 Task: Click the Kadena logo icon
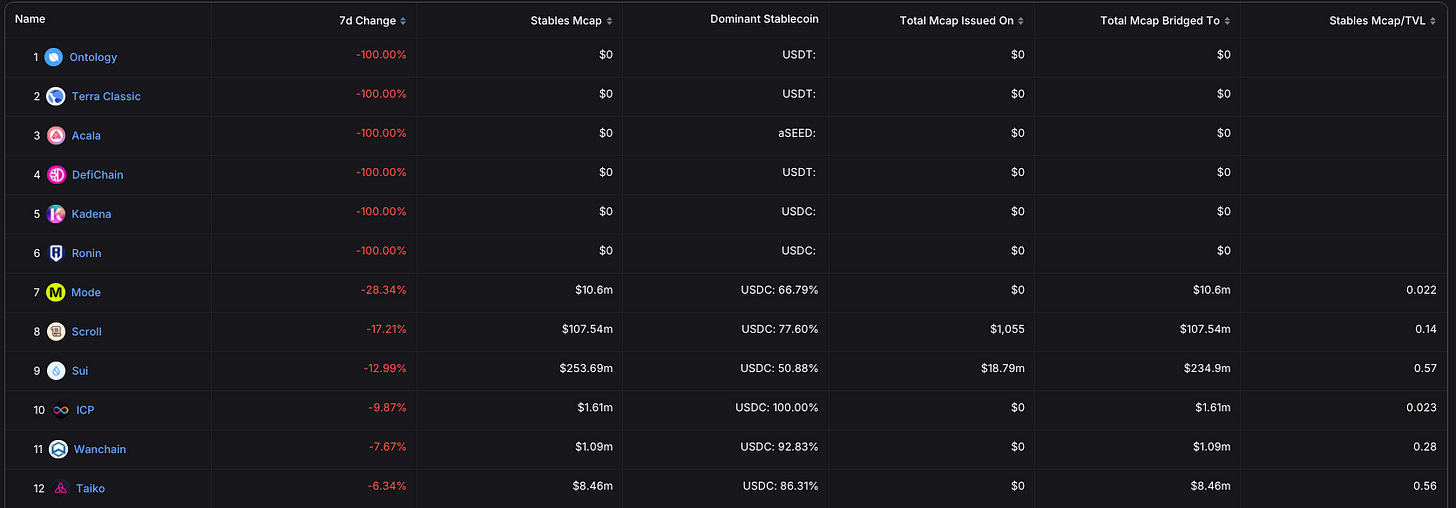click(x=56, y=214)
